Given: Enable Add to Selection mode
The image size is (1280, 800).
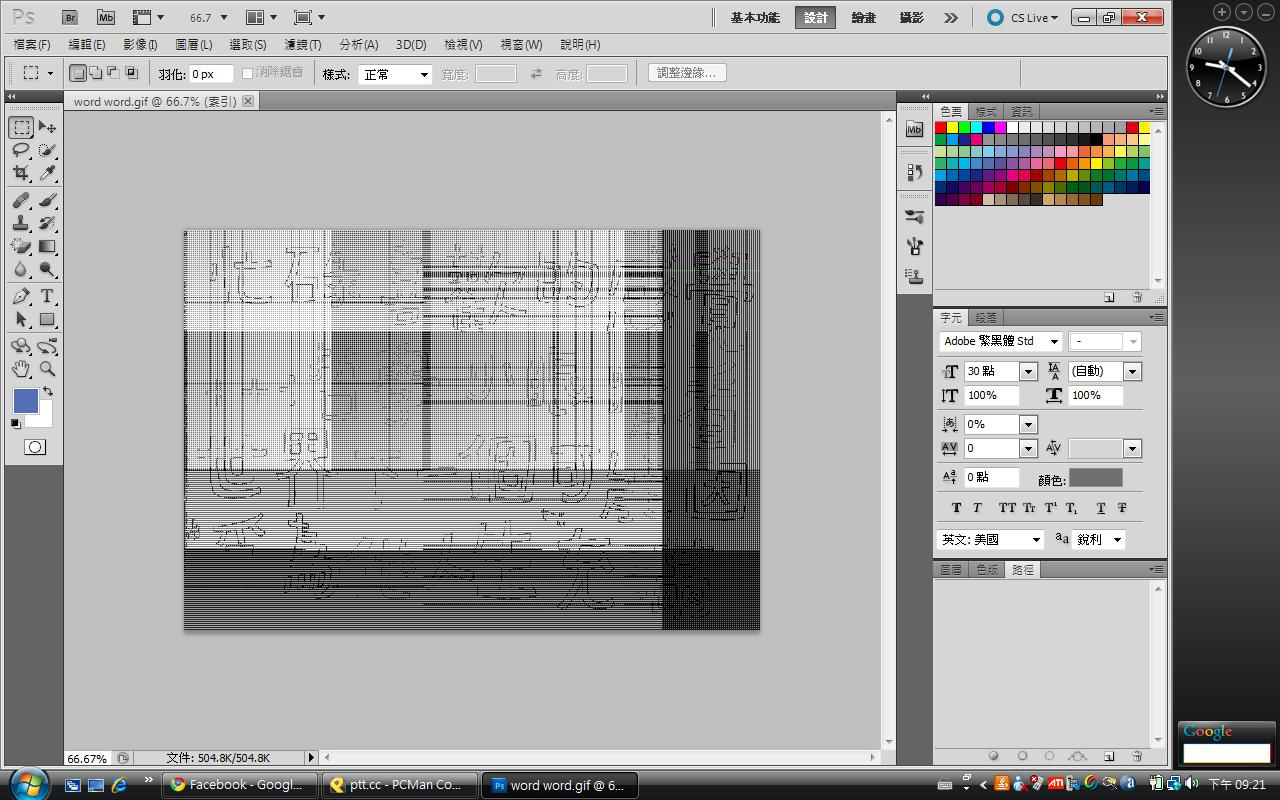Looking at the screenshot, I should (x=96, y=73).
